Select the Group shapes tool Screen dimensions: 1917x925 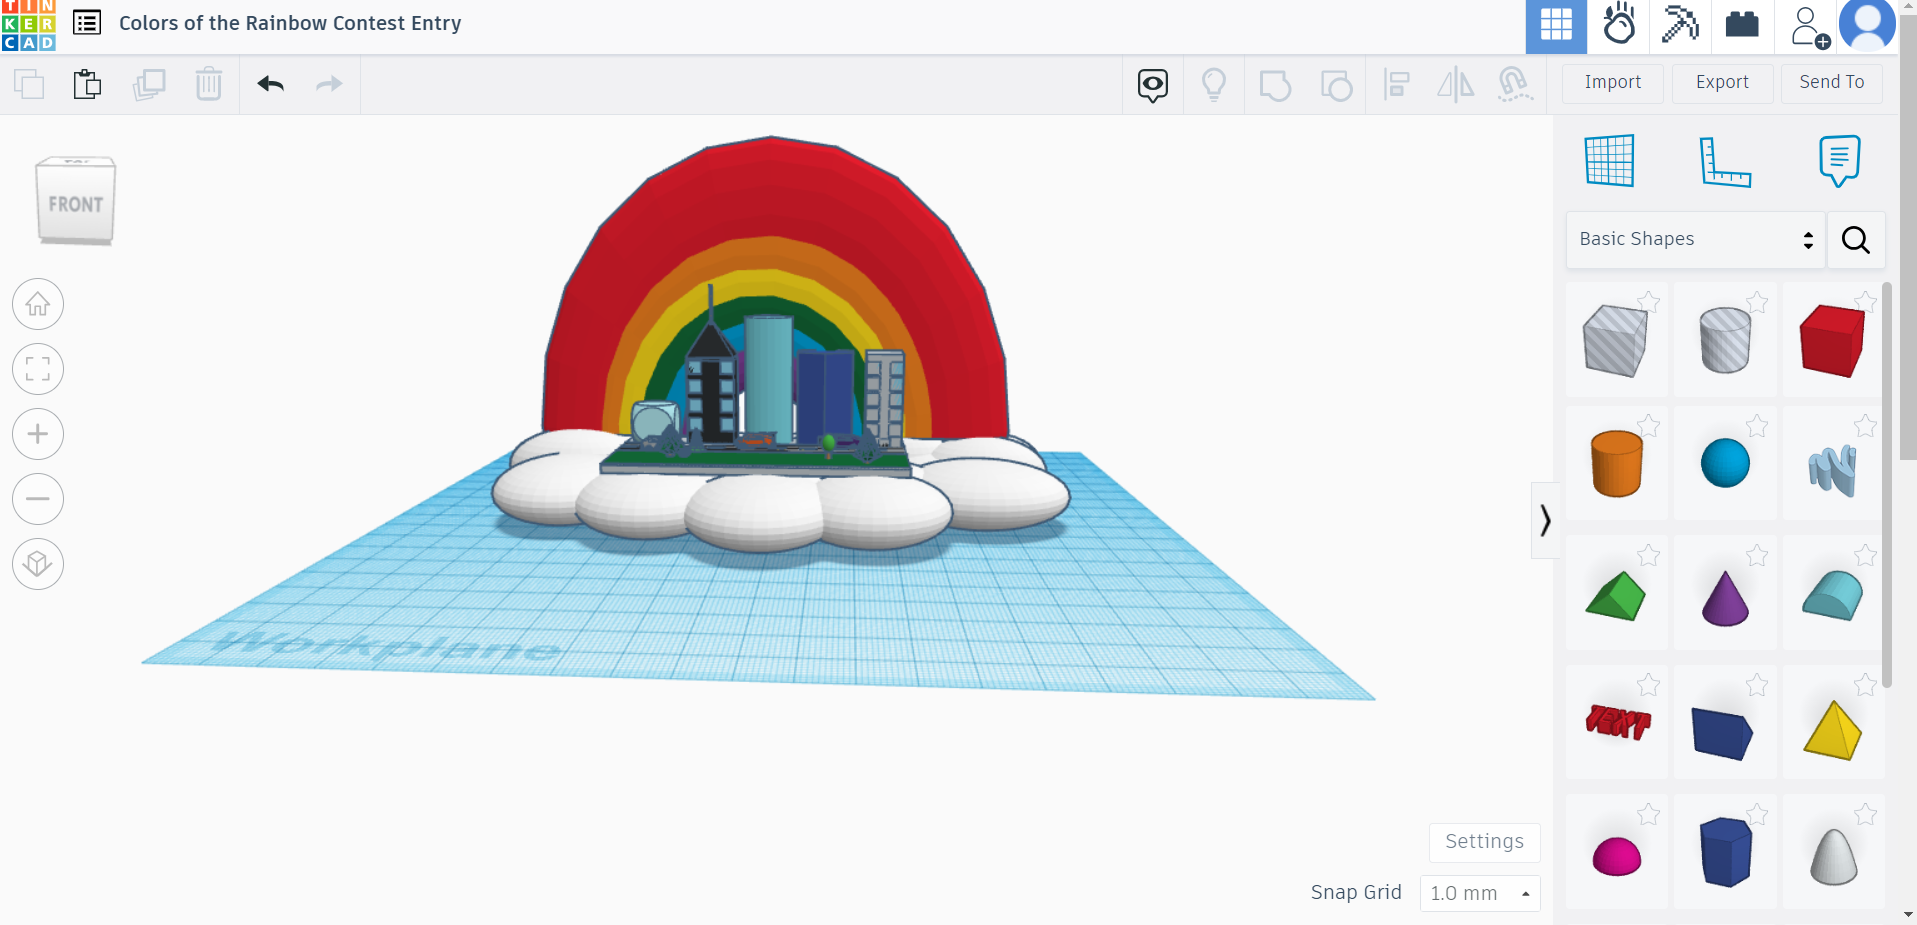1276,85
